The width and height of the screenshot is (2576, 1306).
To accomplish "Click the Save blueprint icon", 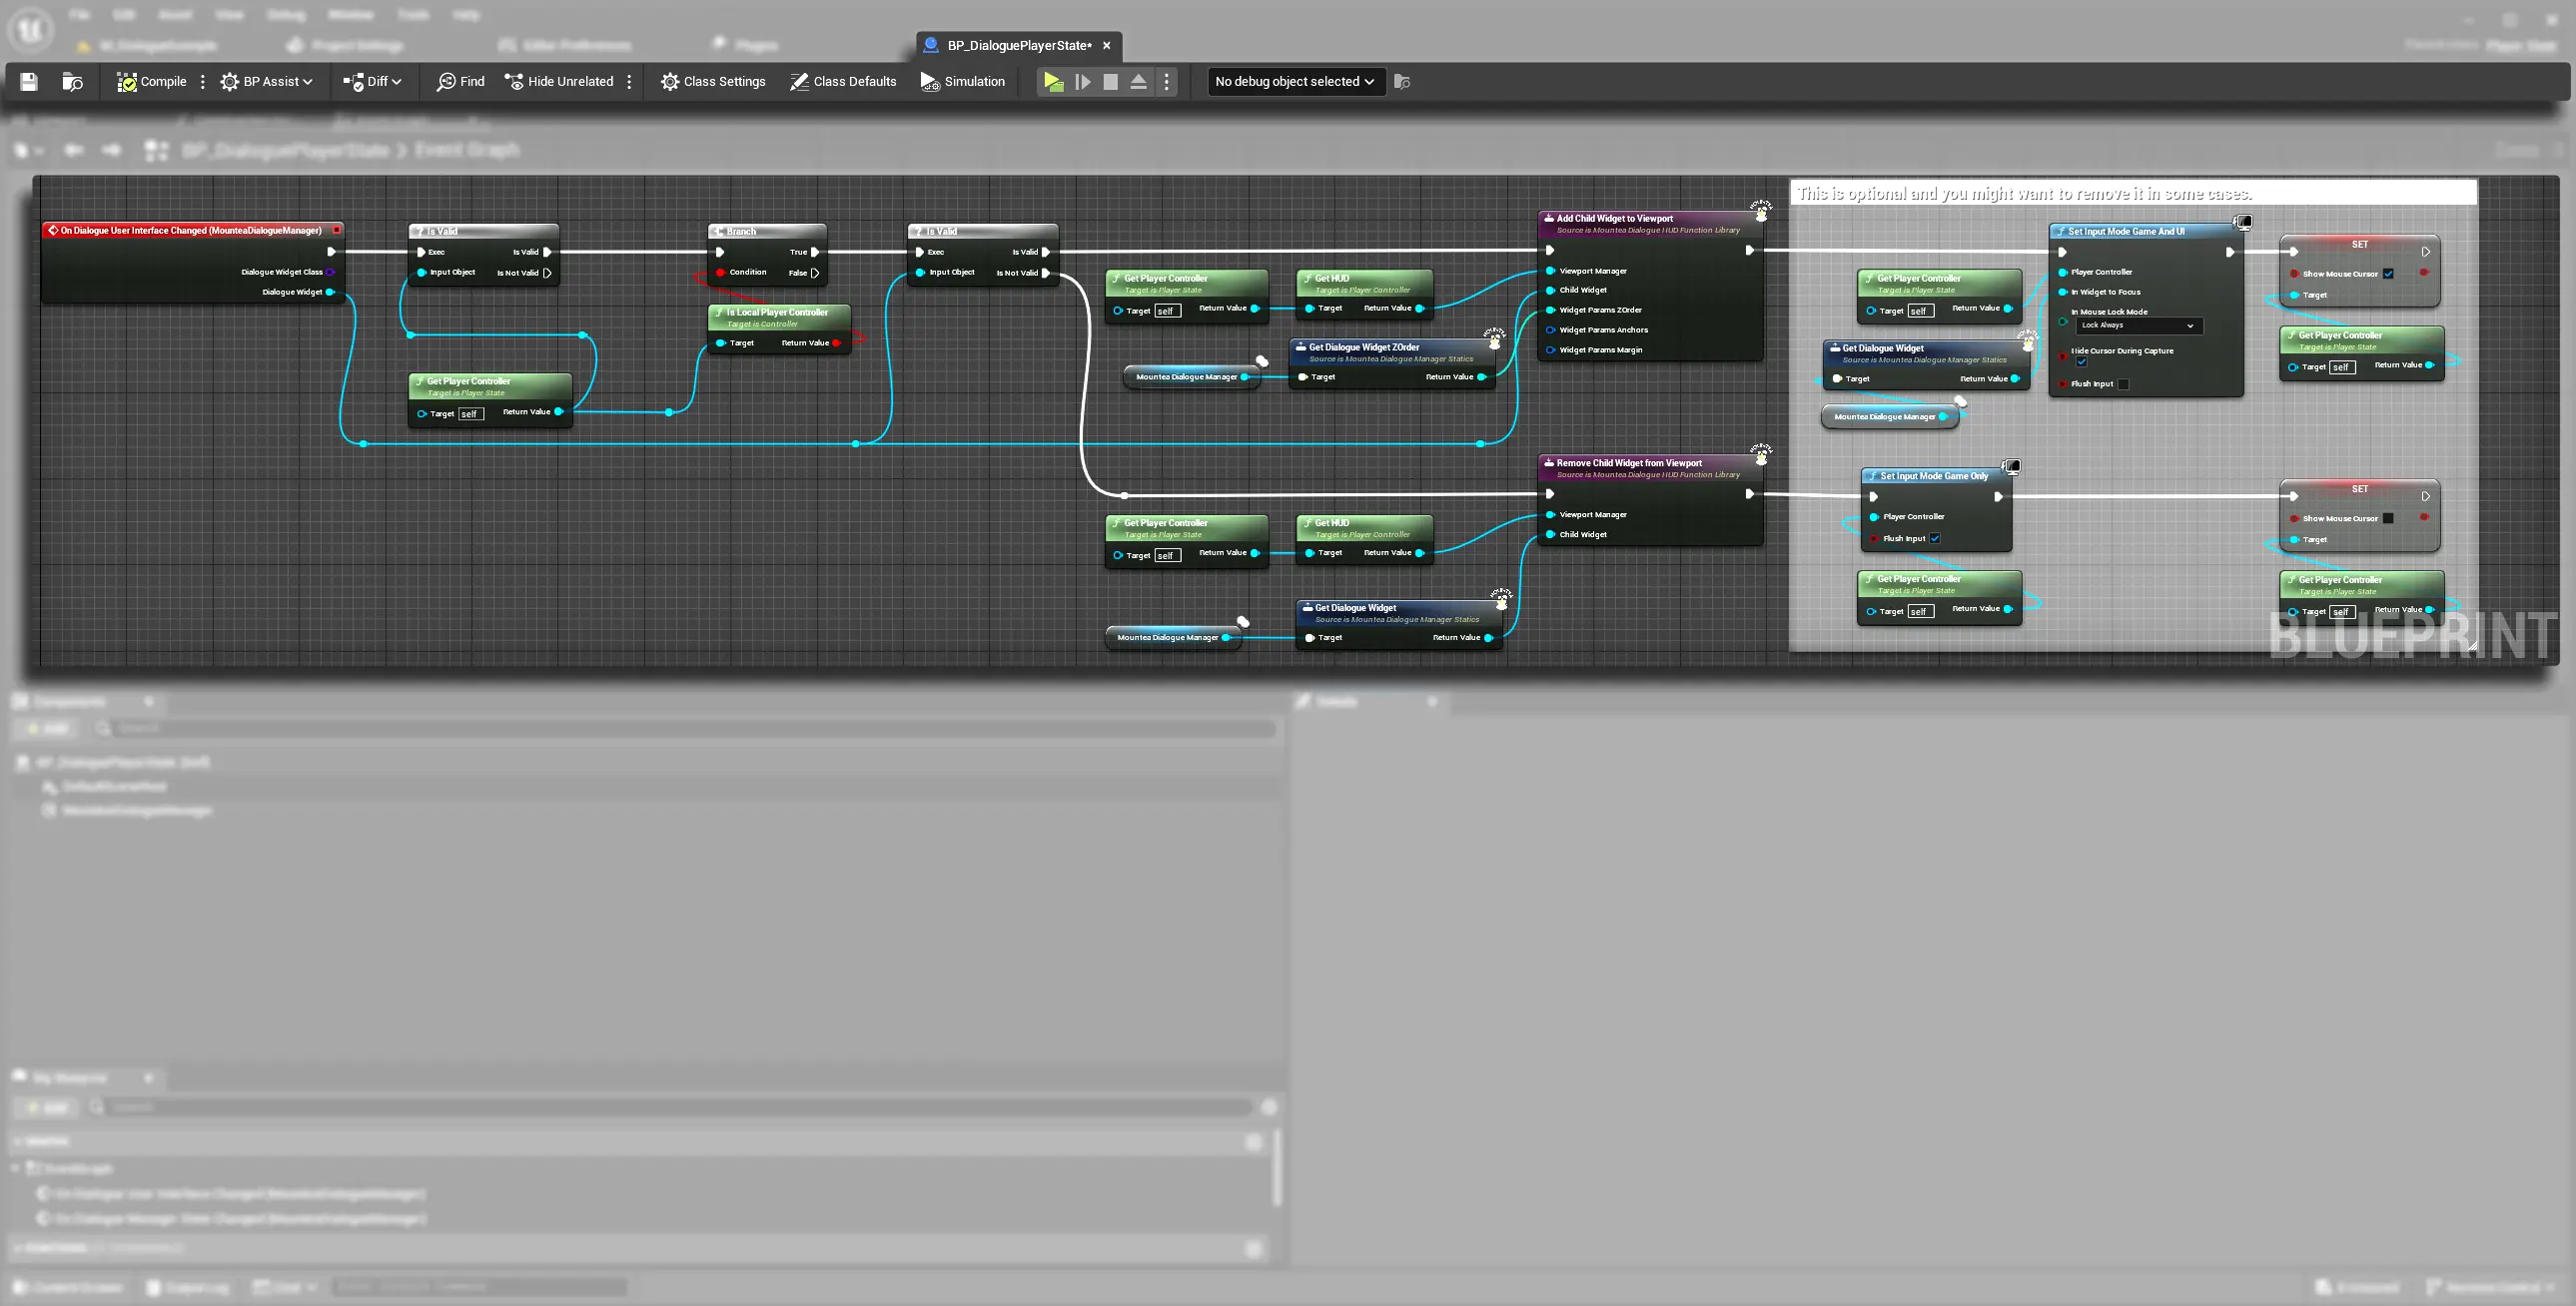I will [28, 82].
